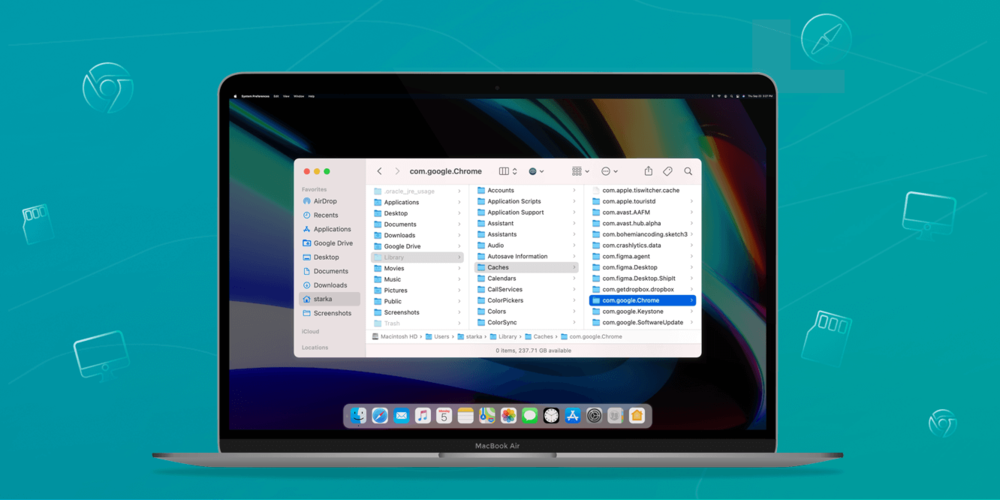Open App Store from the Dock

point(573,416)
